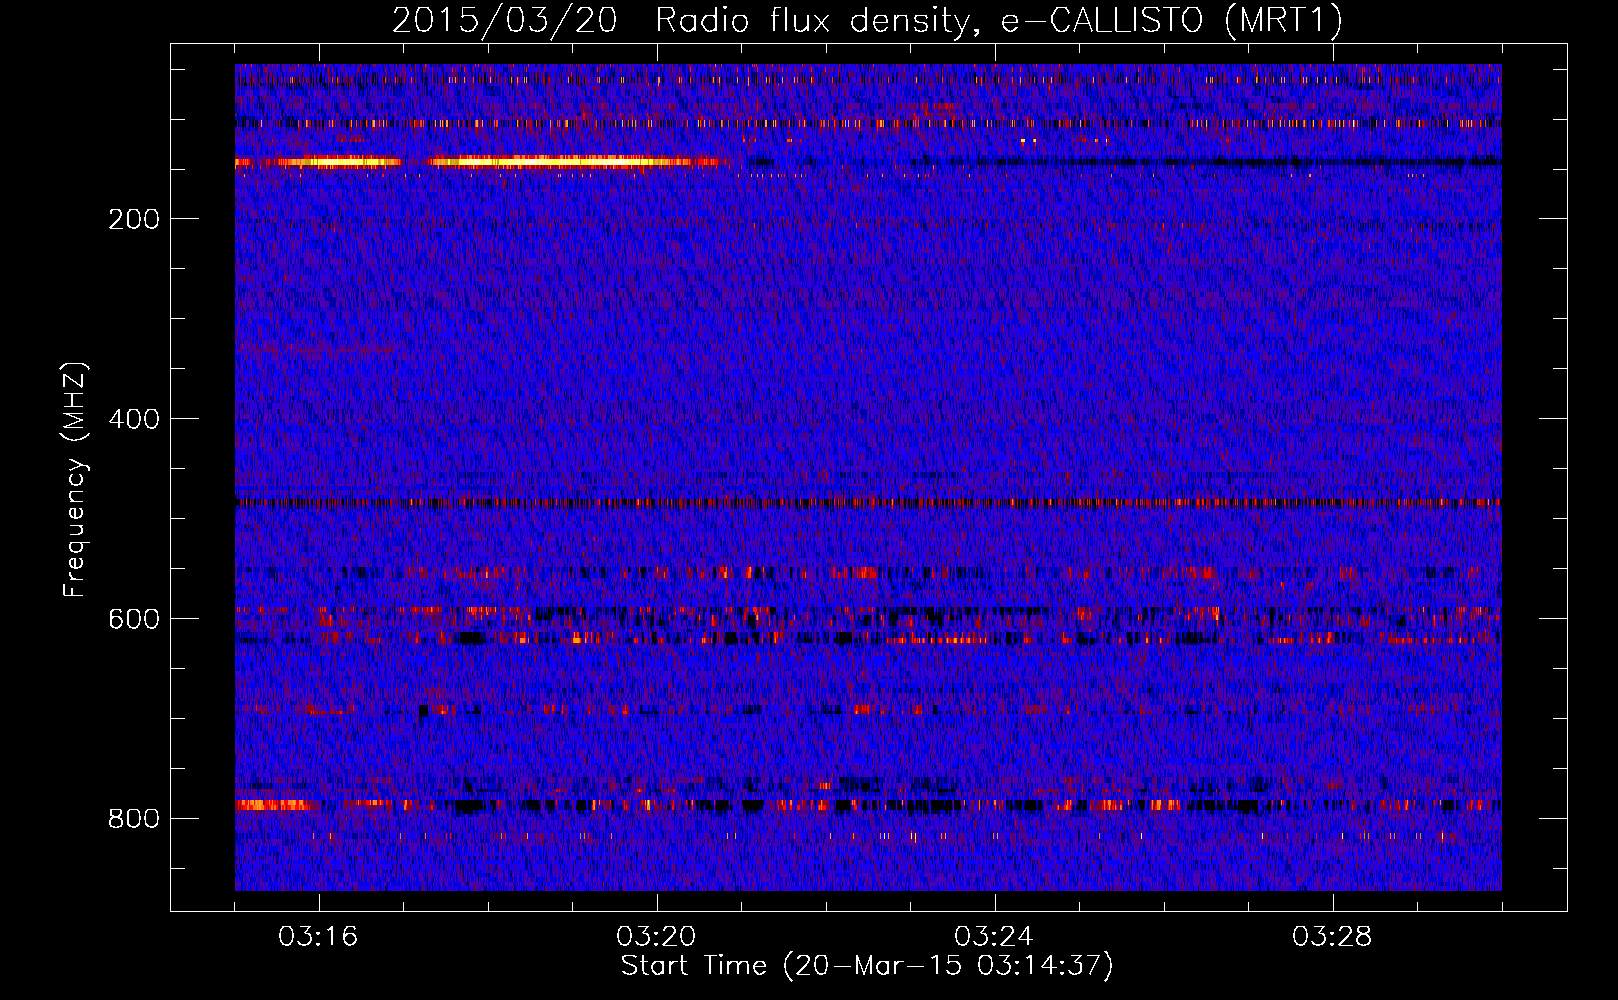Click the 03:24 time tick label
Viewport: 1618px width, 1000px height.
(994, 937)
